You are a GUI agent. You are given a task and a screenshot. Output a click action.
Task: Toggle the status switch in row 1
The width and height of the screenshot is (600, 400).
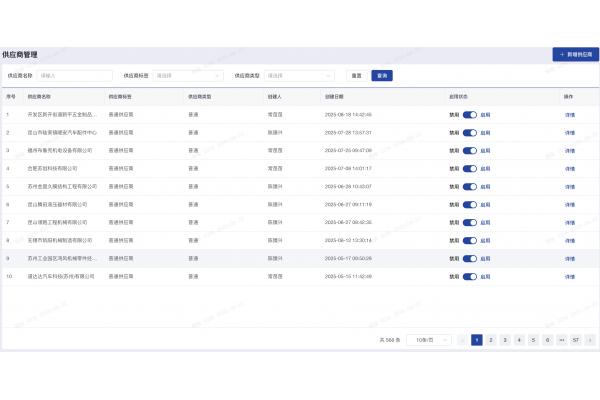point(469,115)
